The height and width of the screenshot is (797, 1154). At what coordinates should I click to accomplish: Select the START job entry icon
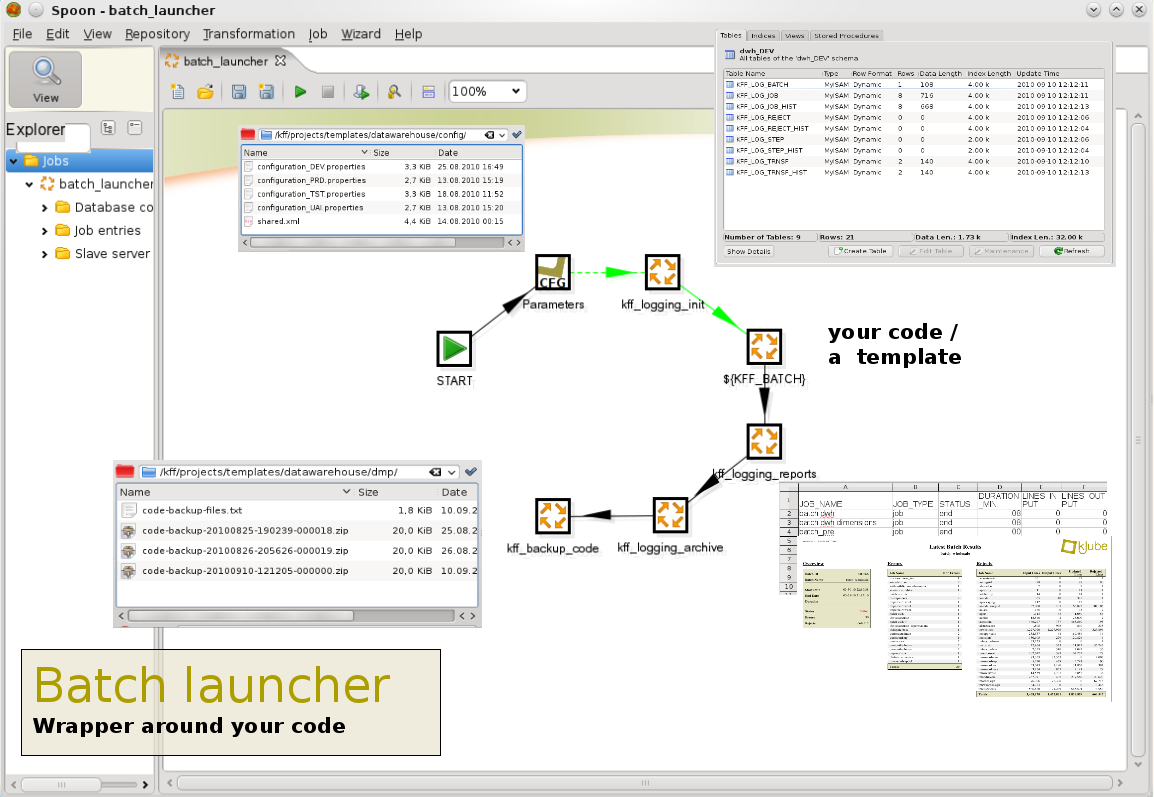(x=454, y=349)
